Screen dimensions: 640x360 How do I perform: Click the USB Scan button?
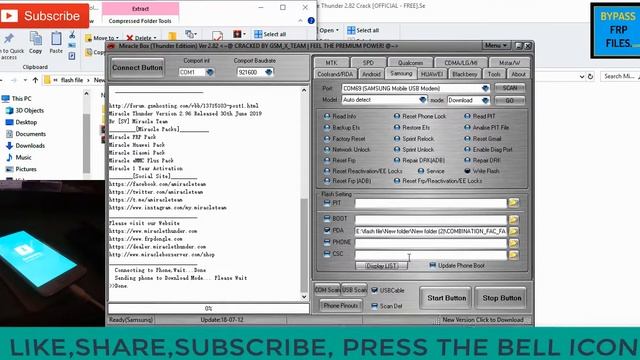[x=354, y=290]
